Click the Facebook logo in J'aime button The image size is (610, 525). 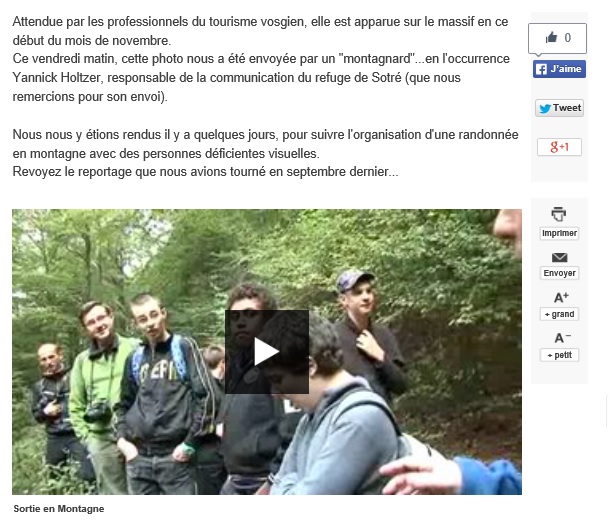point(541,69)
